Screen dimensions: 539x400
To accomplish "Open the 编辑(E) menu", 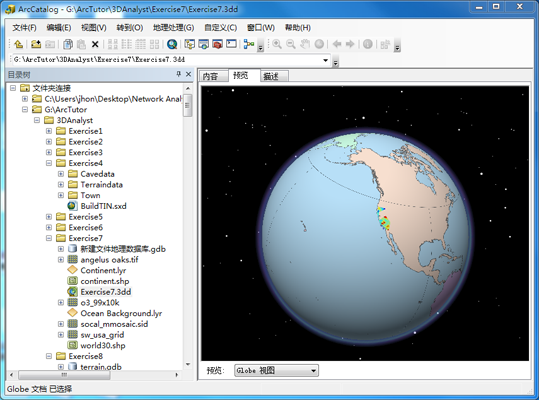I will (58, 27).
